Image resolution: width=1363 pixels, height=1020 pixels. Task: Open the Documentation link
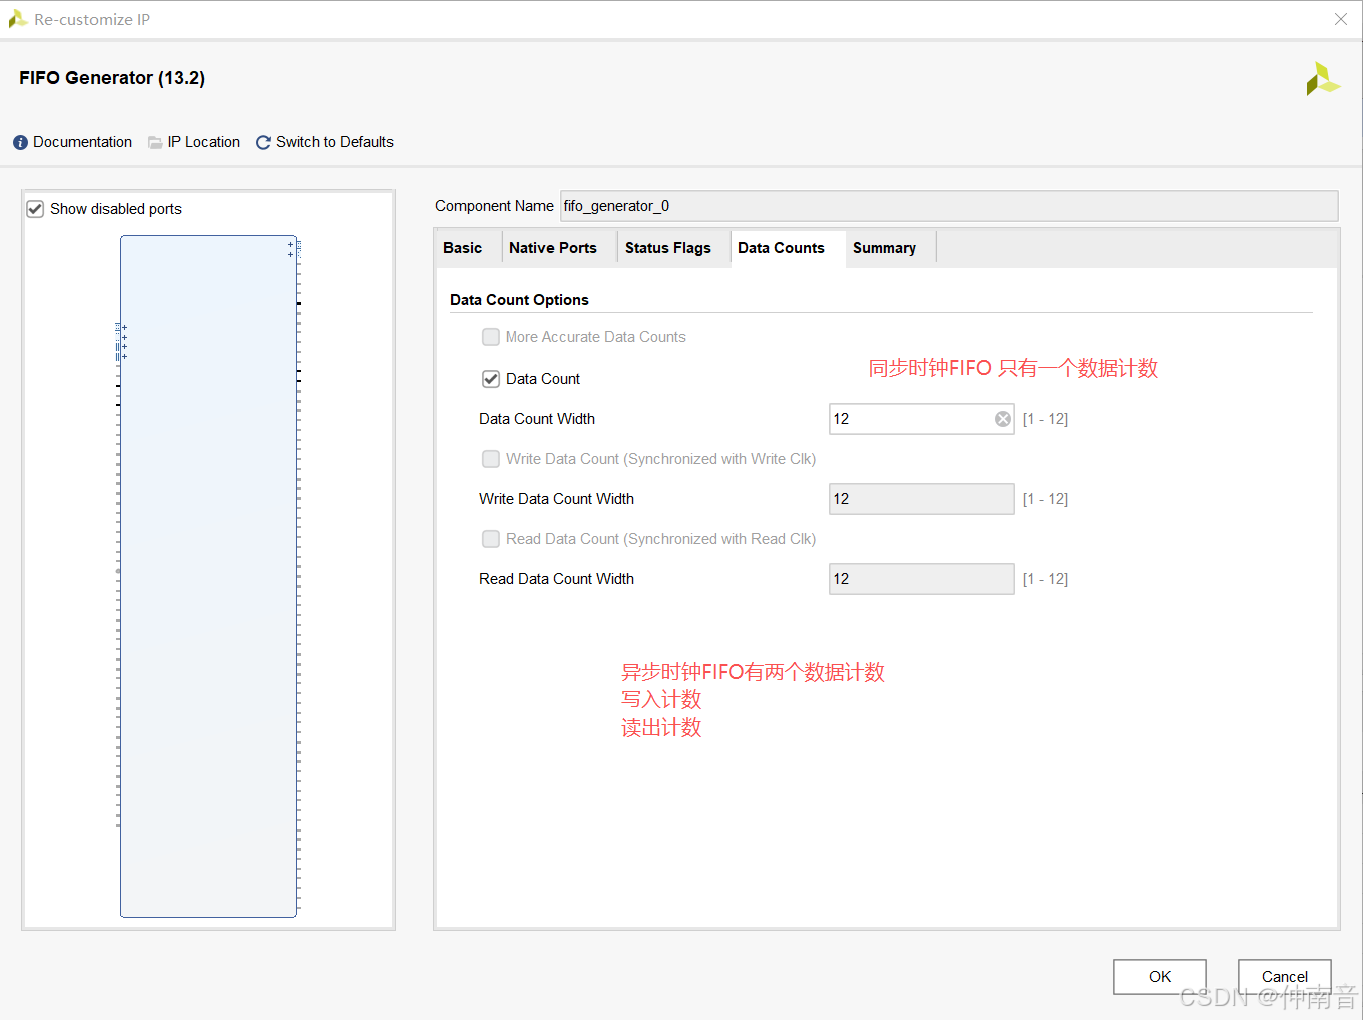(x=82, y=142)
